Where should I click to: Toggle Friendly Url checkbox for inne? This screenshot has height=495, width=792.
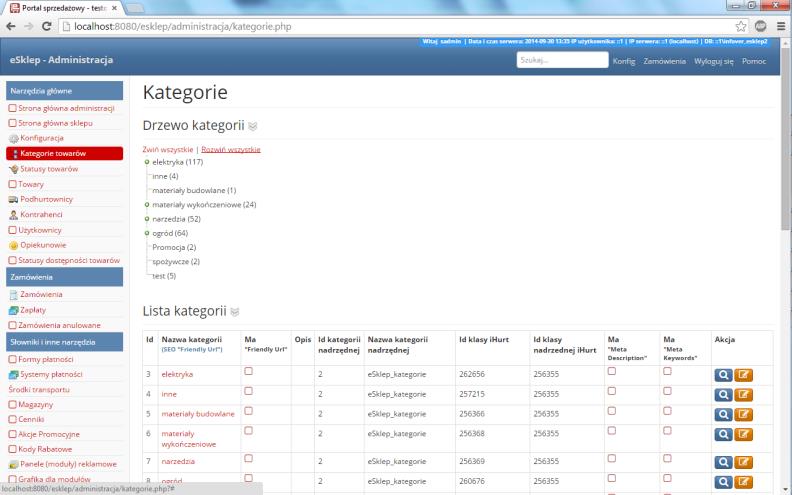pyautogui.click(x=249, y=391)
